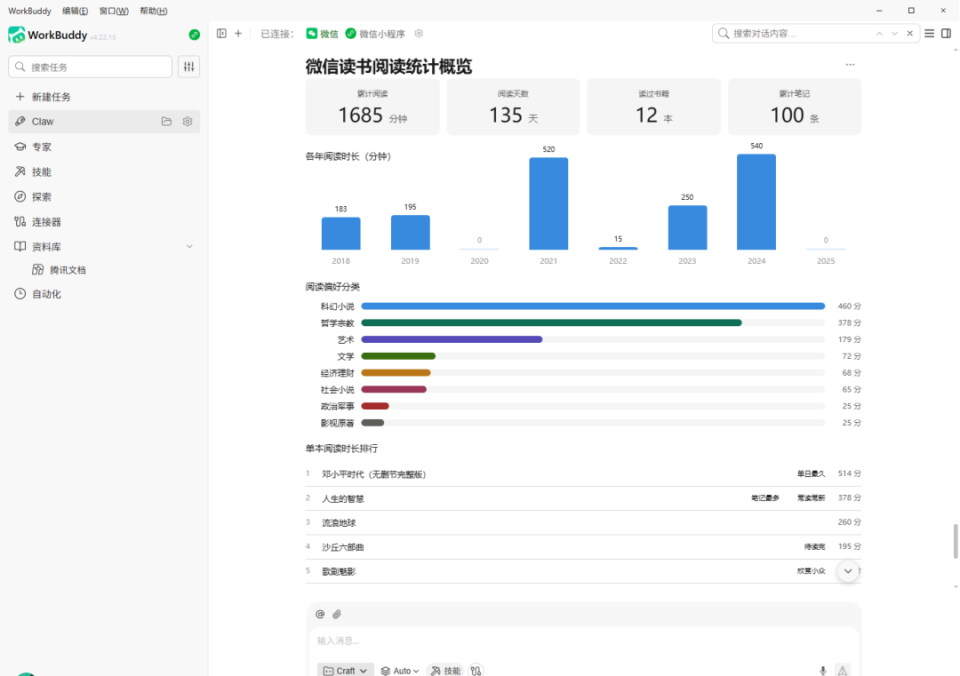Expand the Craft mode dropdown
Image resolution: width=960 pixels, height=676 pixels.
point(345,670)
